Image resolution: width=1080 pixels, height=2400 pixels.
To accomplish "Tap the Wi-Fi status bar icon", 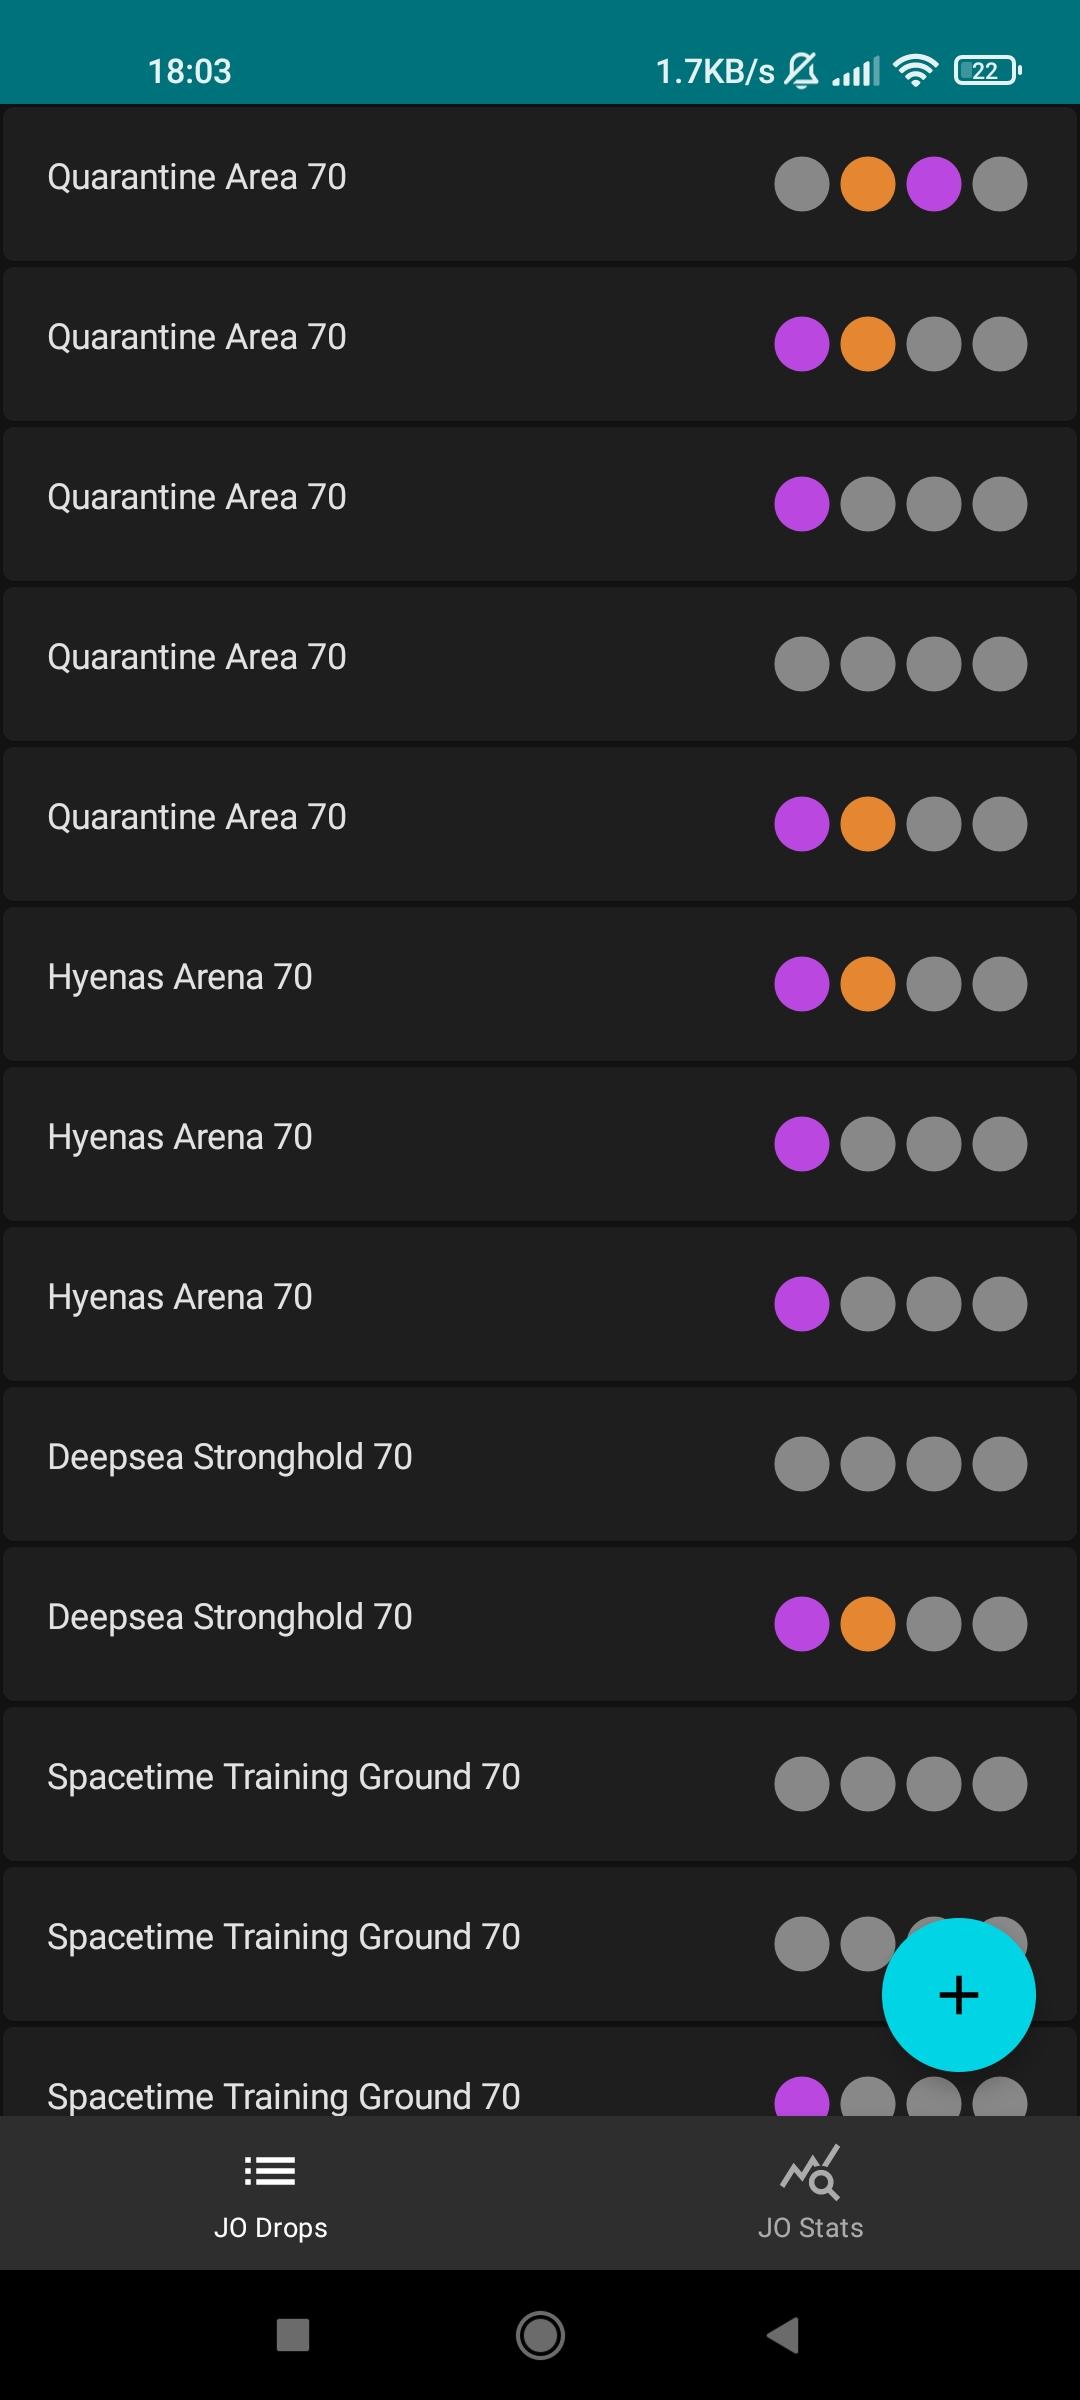I will 915,70.
